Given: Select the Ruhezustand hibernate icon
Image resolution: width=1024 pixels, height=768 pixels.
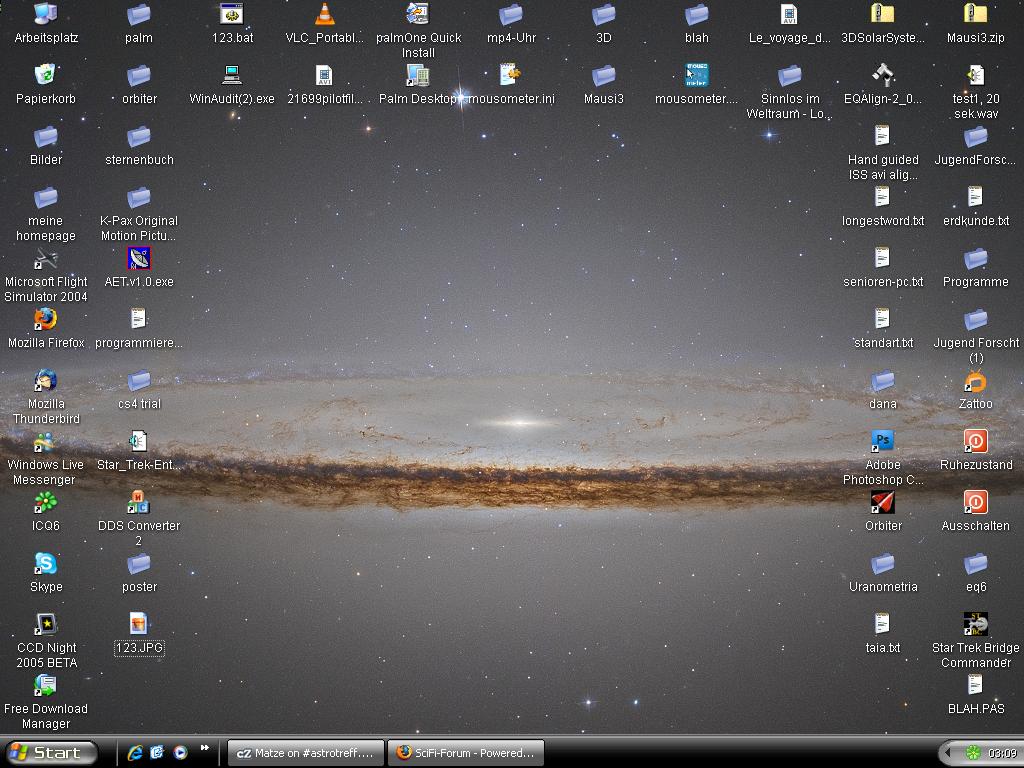Looking at the screenshot, I should click(x=975, y=442).
